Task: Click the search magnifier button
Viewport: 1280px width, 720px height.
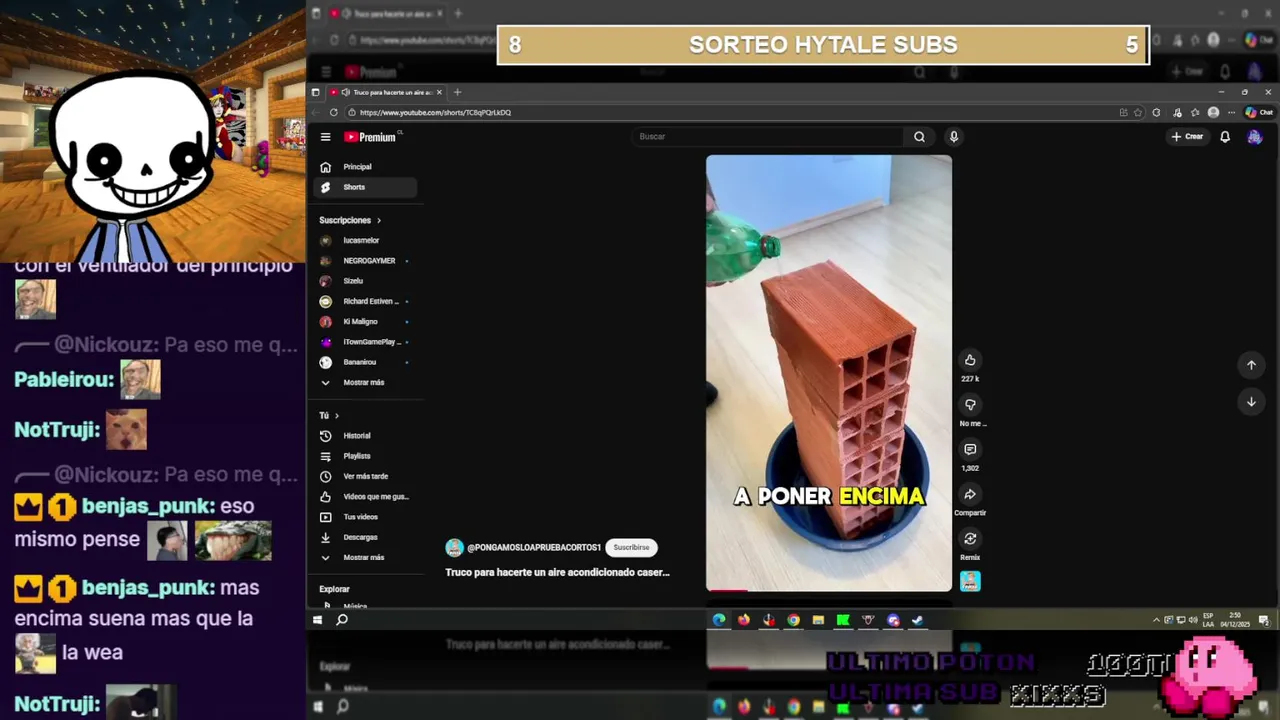Action: tap(919, 137)
